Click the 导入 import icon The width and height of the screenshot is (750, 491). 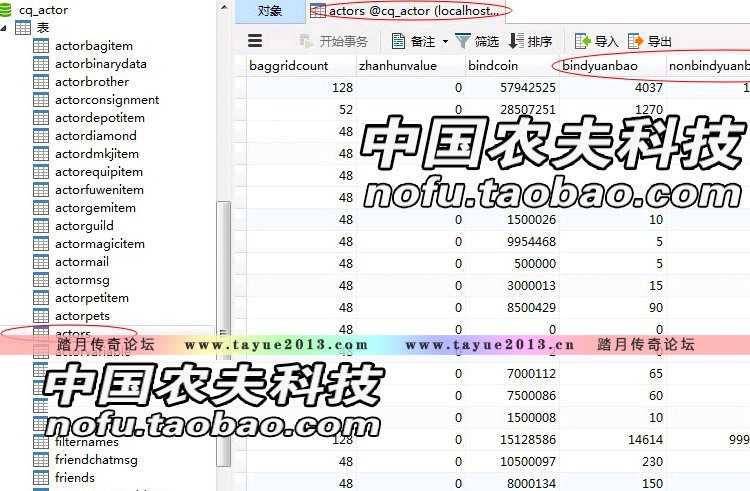[583, 41]
